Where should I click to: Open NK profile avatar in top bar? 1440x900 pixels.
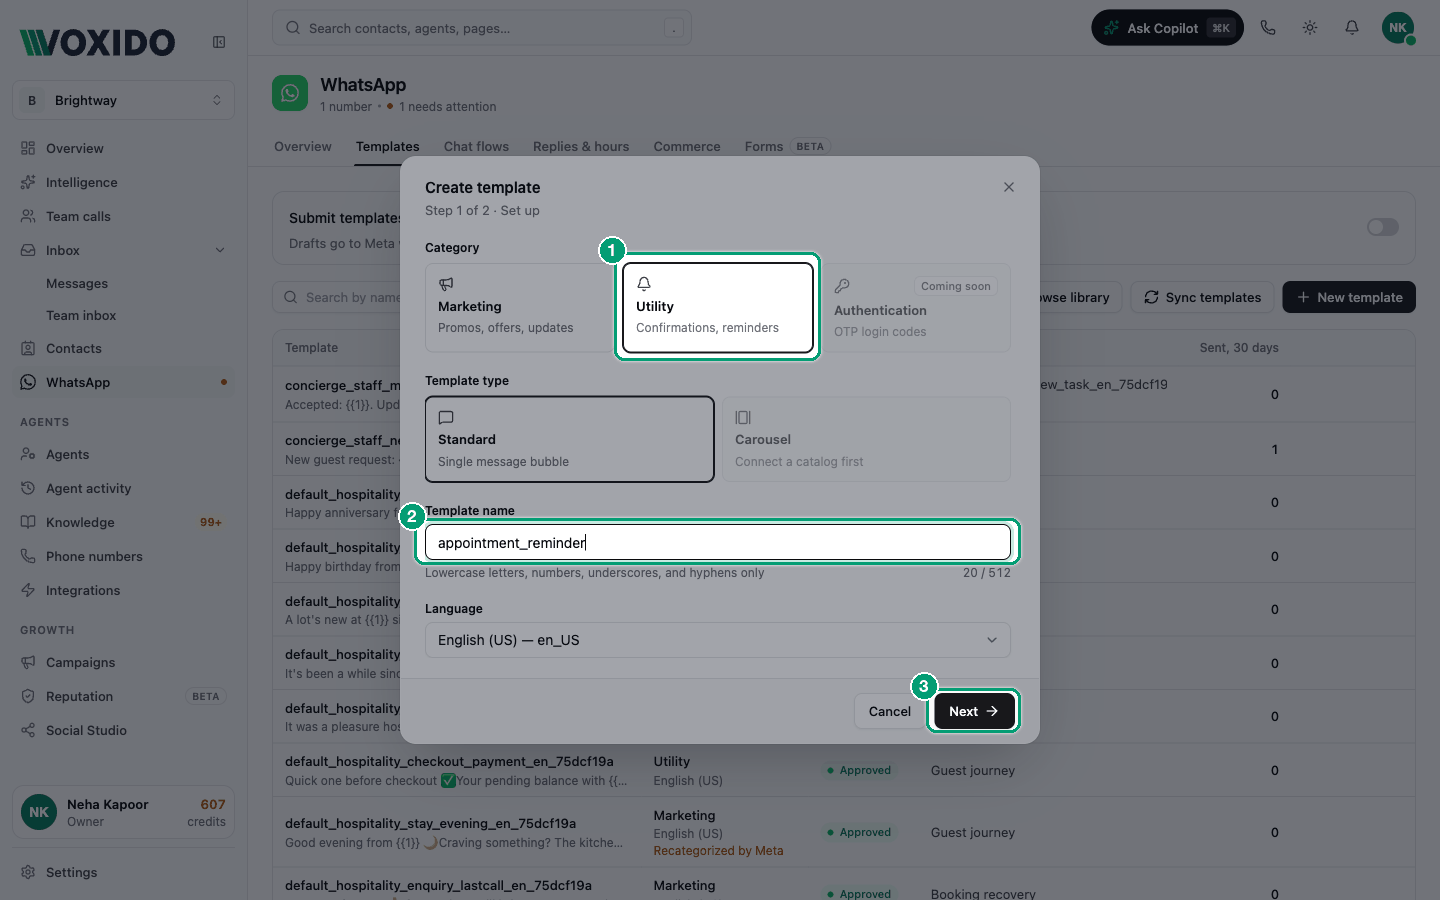coord(1398,28)
